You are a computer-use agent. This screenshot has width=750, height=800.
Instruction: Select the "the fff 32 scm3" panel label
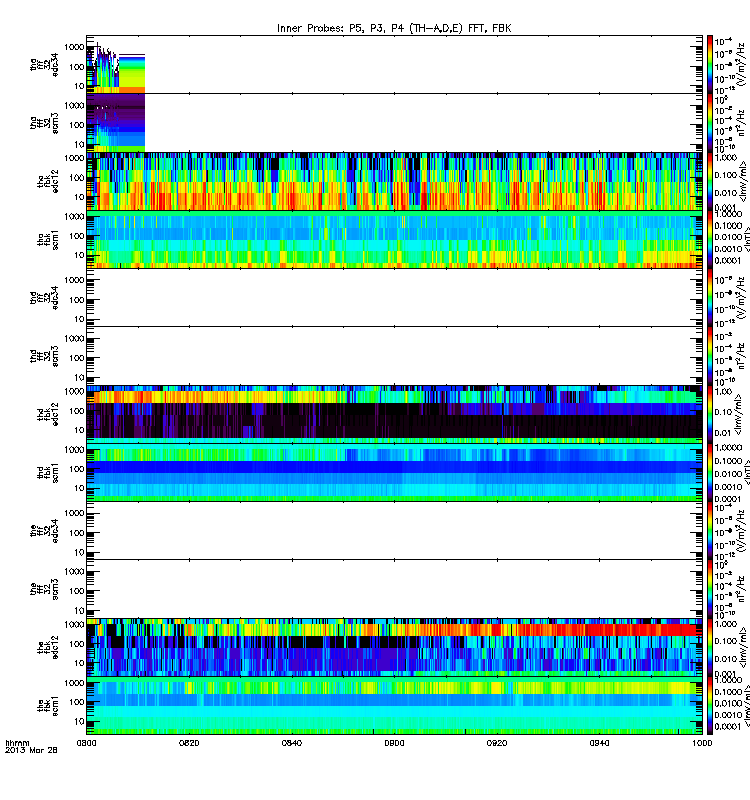[x=44, y=589]
